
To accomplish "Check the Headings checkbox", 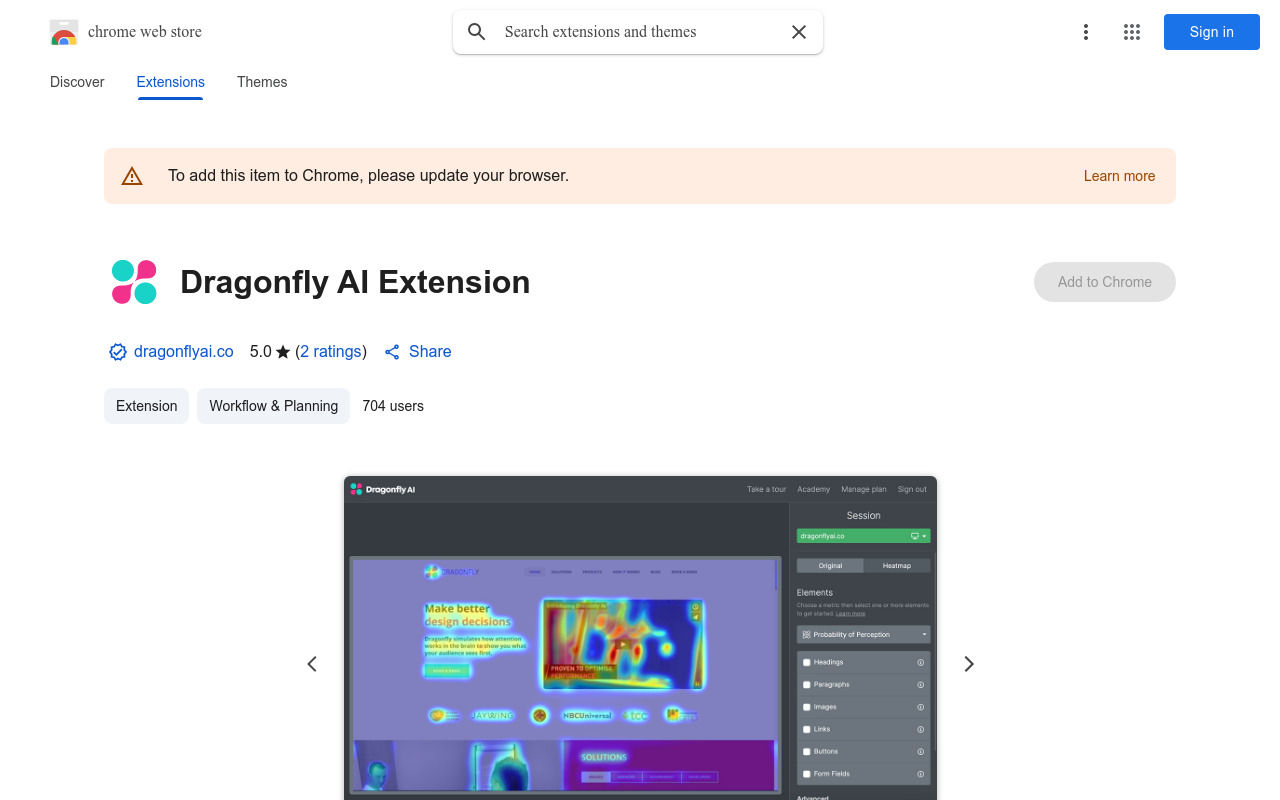I will point(807,662).
